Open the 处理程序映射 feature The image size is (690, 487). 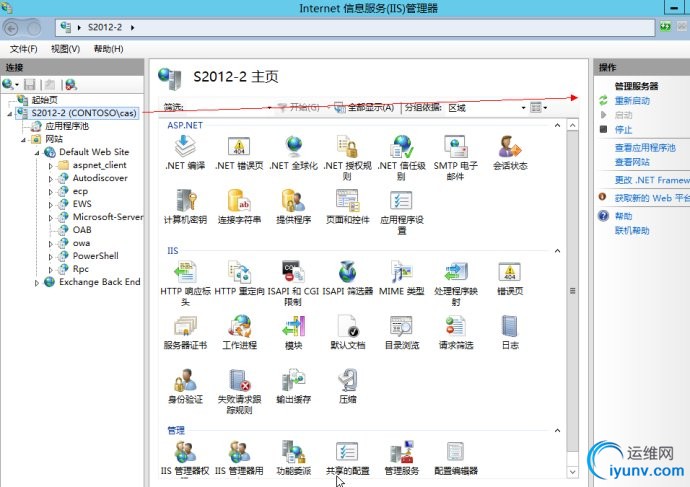455,283
